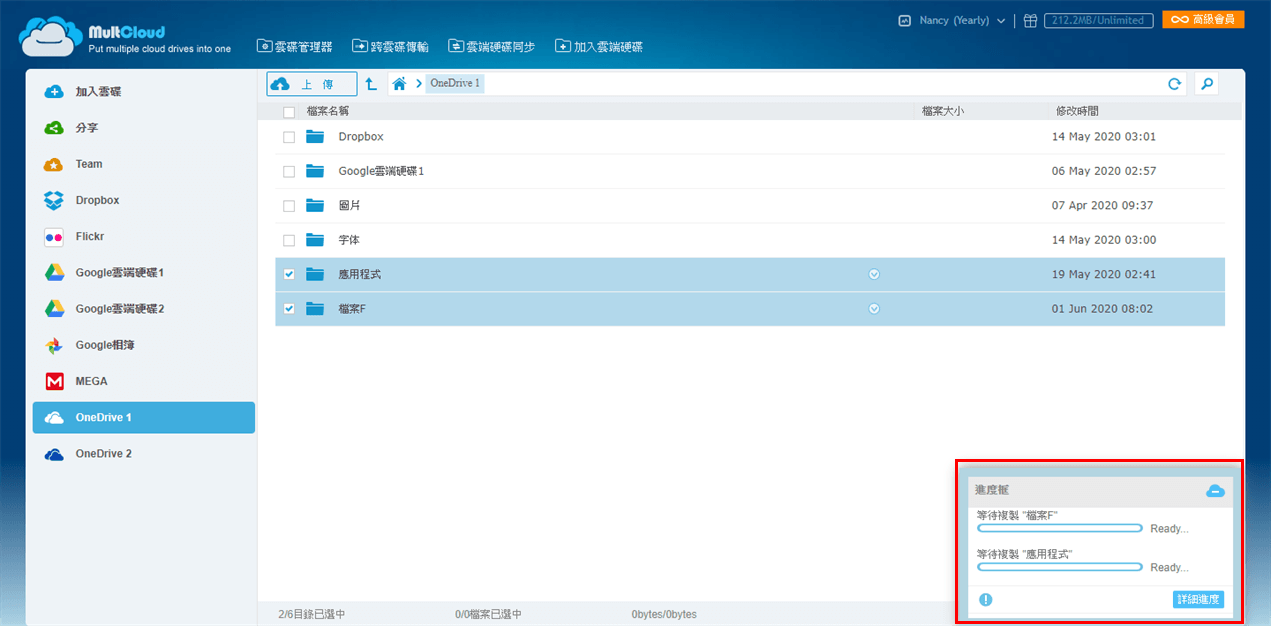1271x626 pixels.
Task: Click the Google雲端硬碟1 drive icon
Action: pyautogui.click(x=54, y=273)
